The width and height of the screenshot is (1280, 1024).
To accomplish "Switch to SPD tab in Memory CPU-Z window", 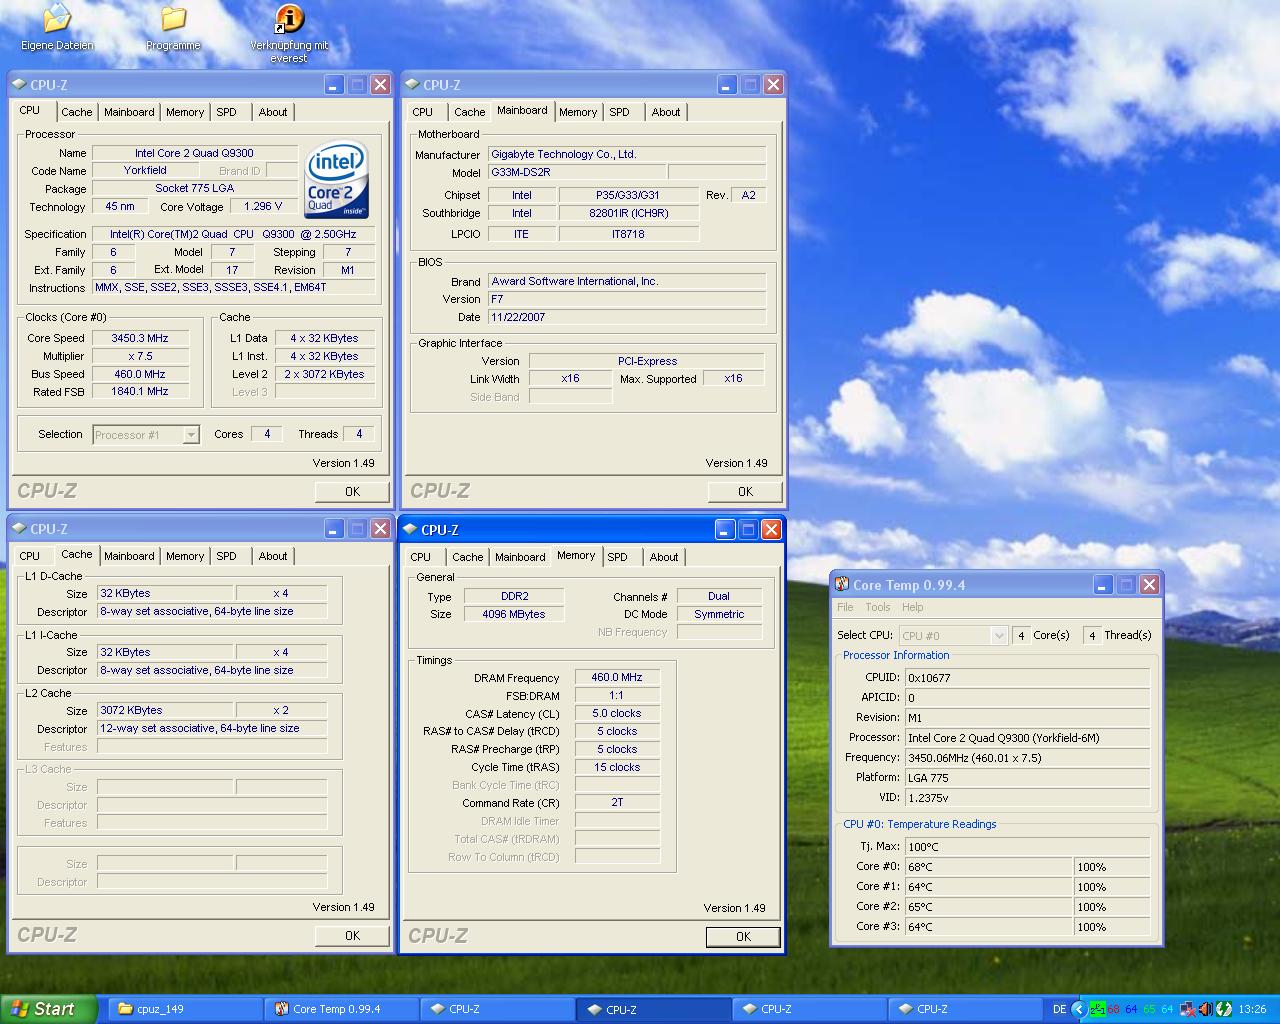I will [618, 557].
